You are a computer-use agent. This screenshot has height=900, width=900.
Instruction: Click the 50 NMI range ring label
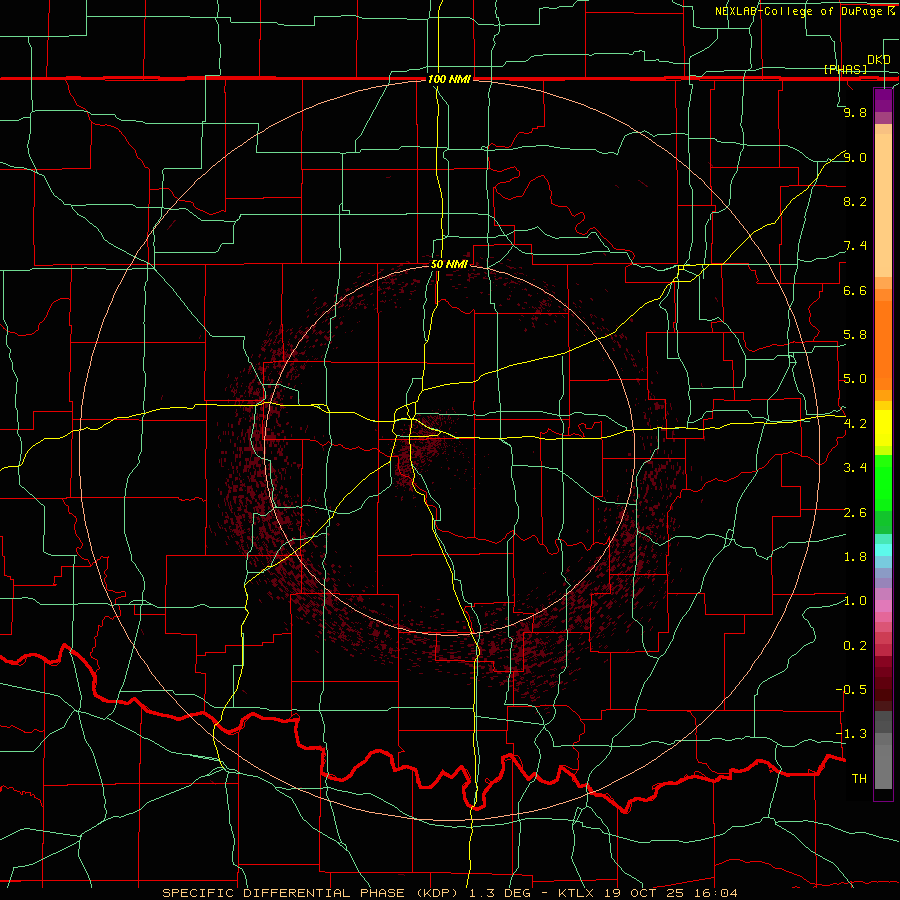coord(449,264)
